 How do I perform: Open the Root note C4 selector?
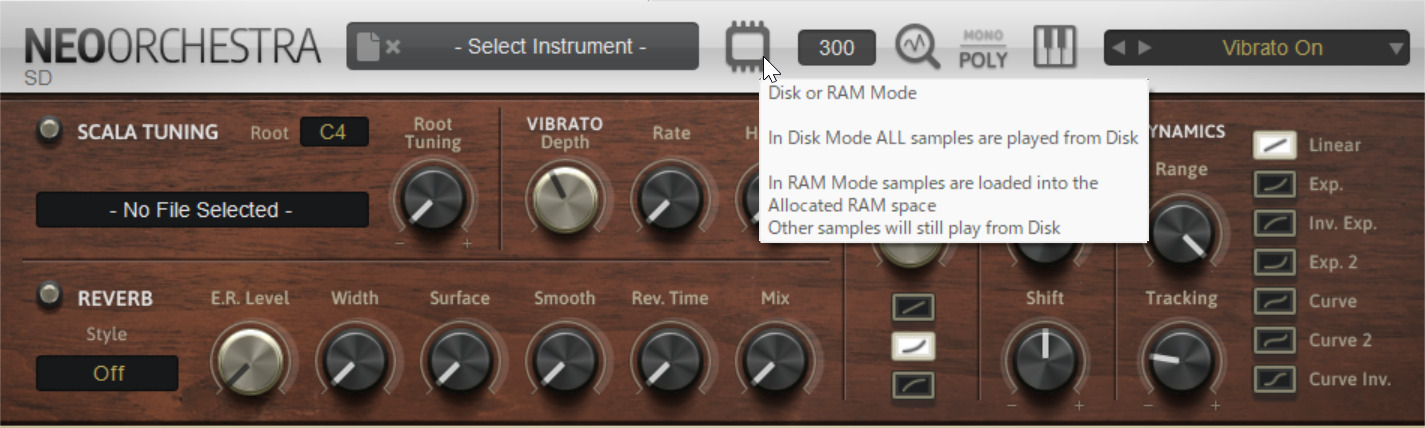334,132
